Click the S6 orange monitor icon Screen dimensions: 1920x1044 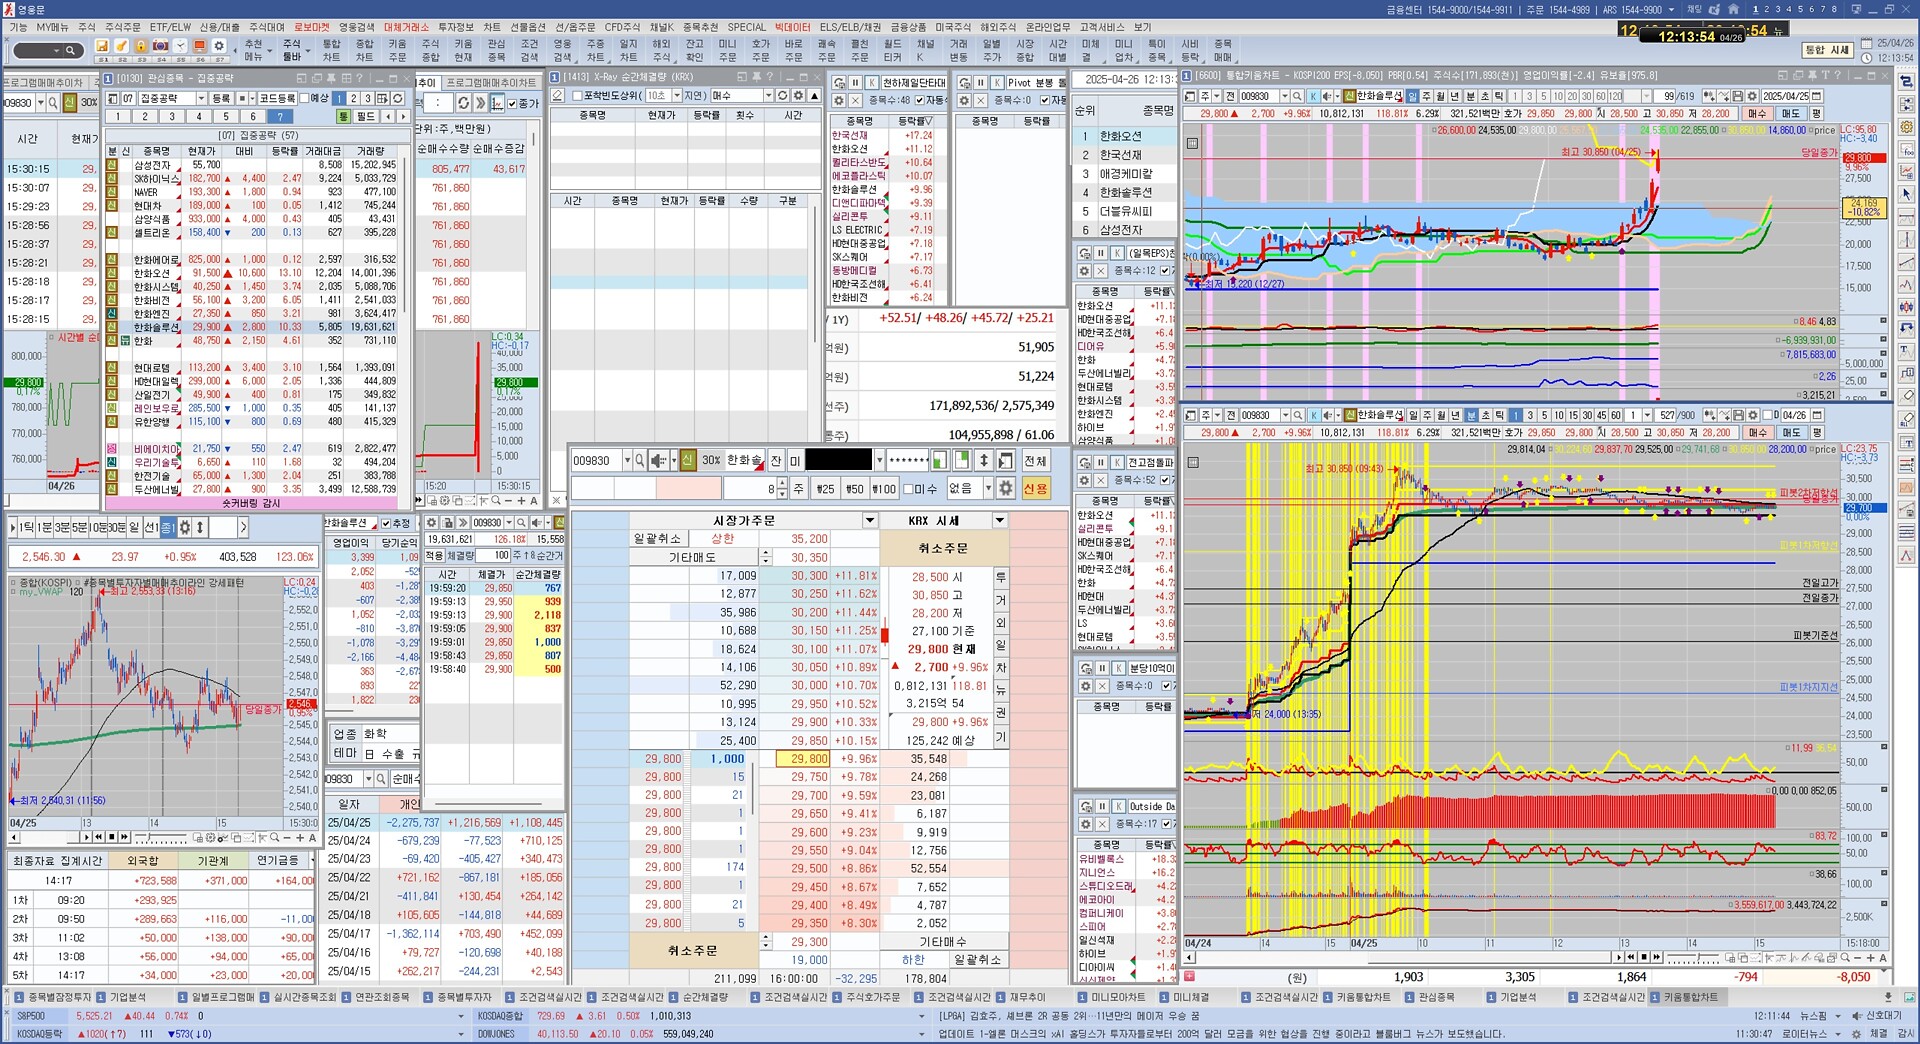point(200,47)
